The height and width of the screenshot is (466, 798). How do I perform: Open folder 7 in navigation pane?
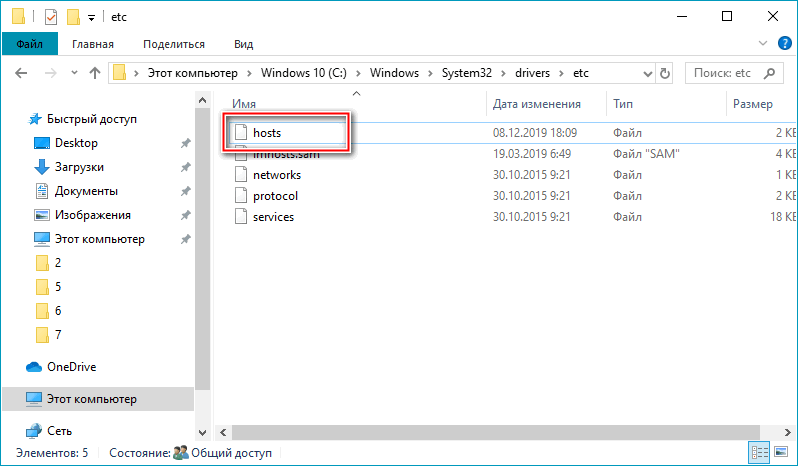[x=58, y=334]
